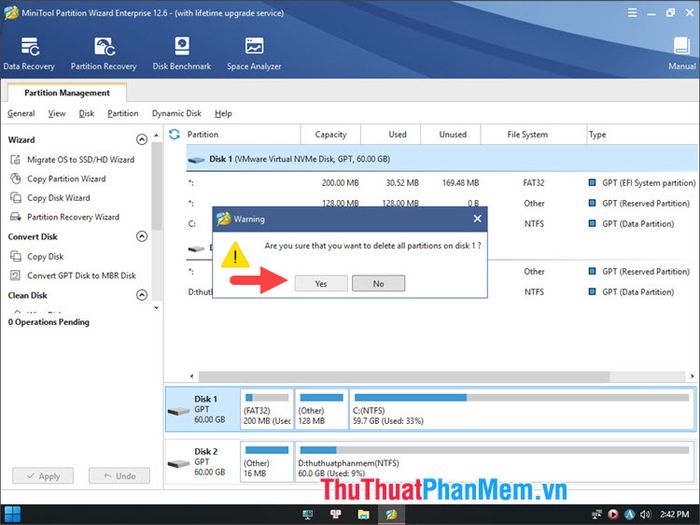Screen dimensions: 700x525
Task: Select the Disk 2 (Other) 16 MB block
Action: tap(267, 462)
